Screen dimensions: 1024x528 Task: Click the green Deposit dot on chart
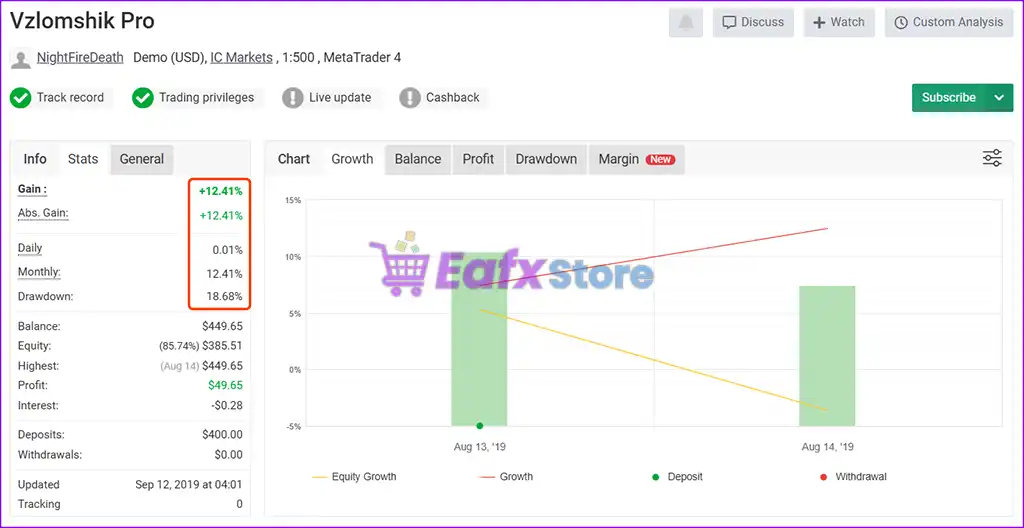pyautogui.click(x=479, y=426)
